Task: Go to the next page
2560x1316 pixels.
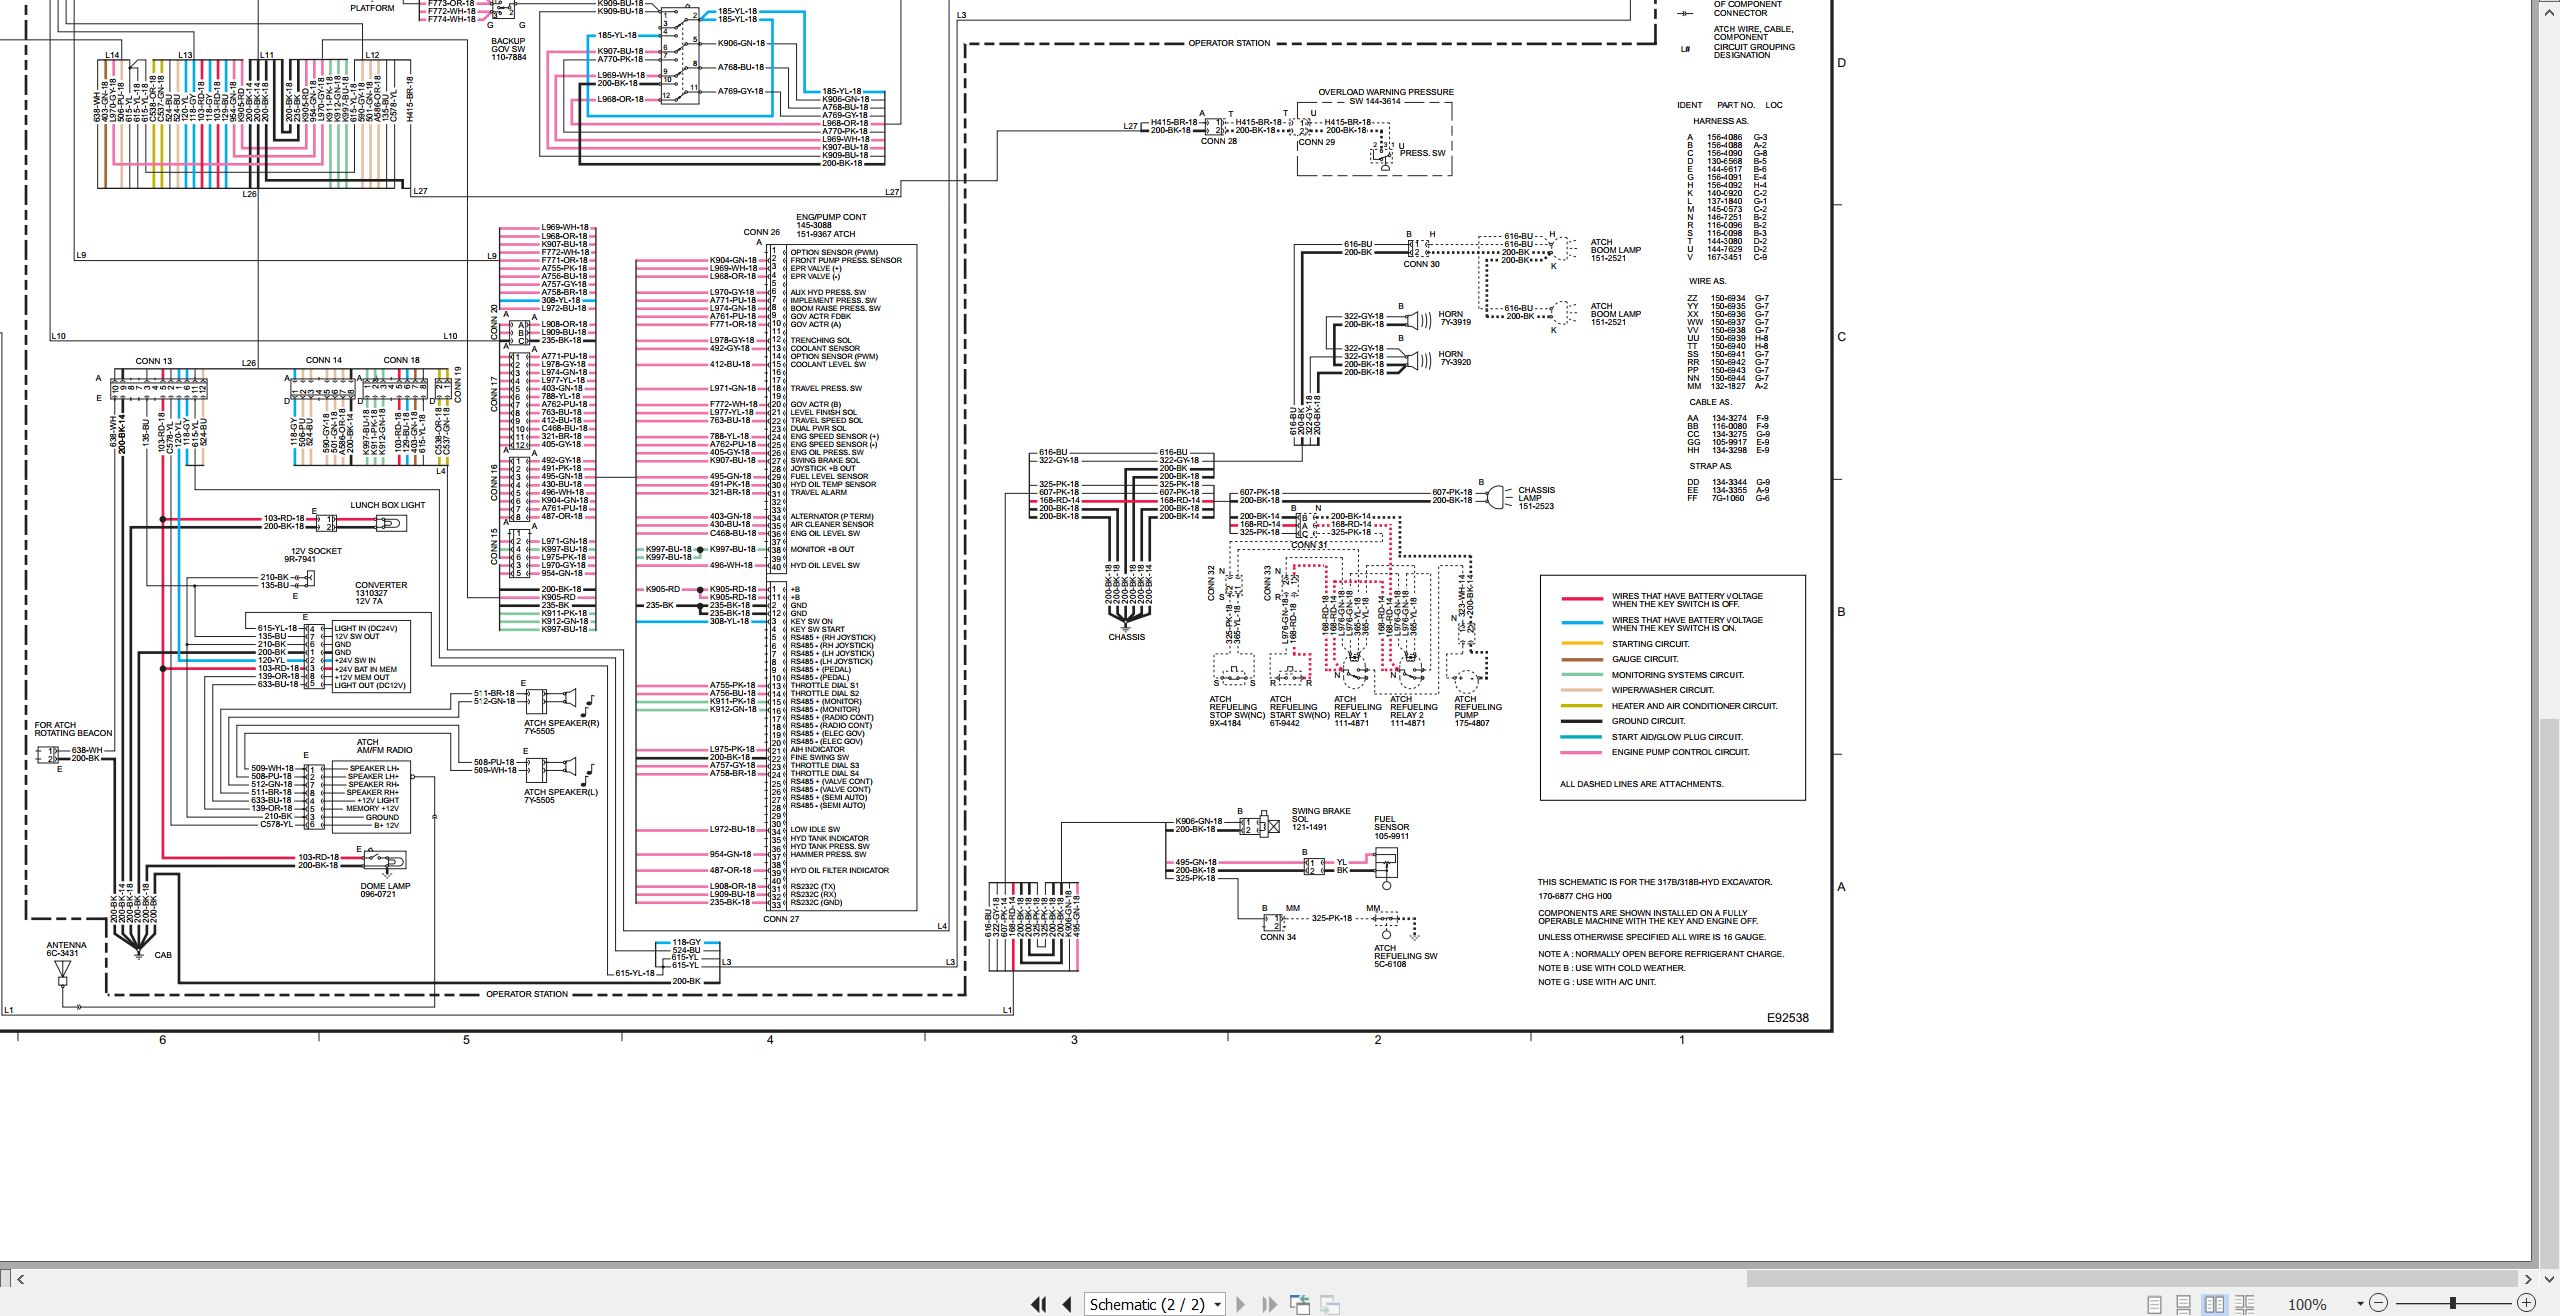Action: (1241, 1304)
